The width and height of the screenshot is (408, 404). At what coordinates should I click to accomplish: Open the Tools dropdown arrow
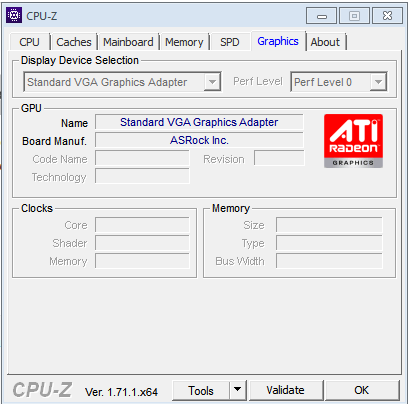click(x=237, y=390)
